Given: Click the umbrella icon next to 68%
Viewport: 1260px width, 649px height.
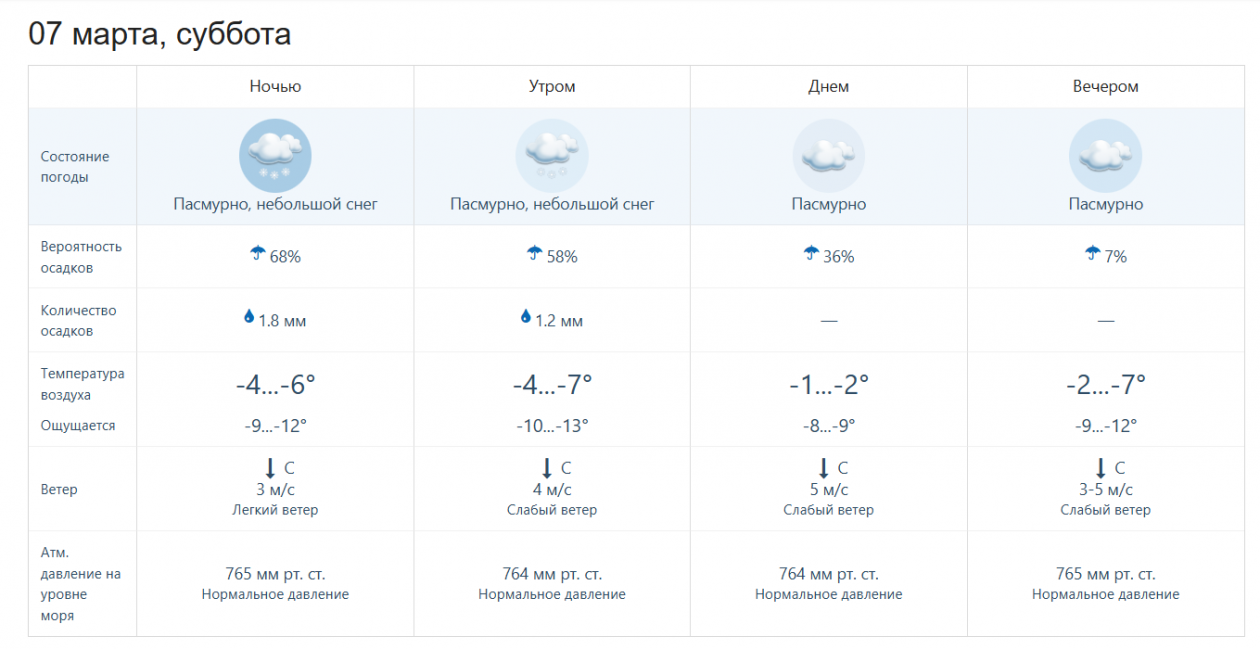Looking at the screenshot, I should (x=258, y=254).
